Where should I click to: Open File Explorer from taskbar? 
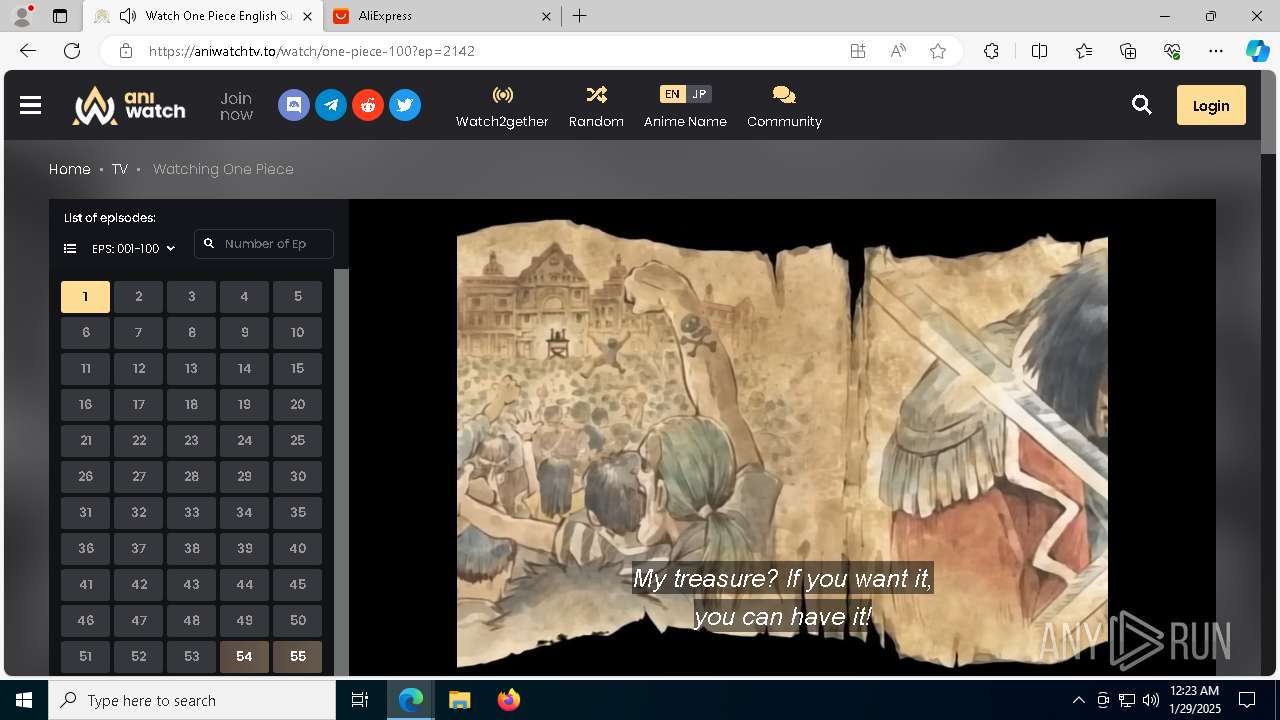tap(459, 700)
